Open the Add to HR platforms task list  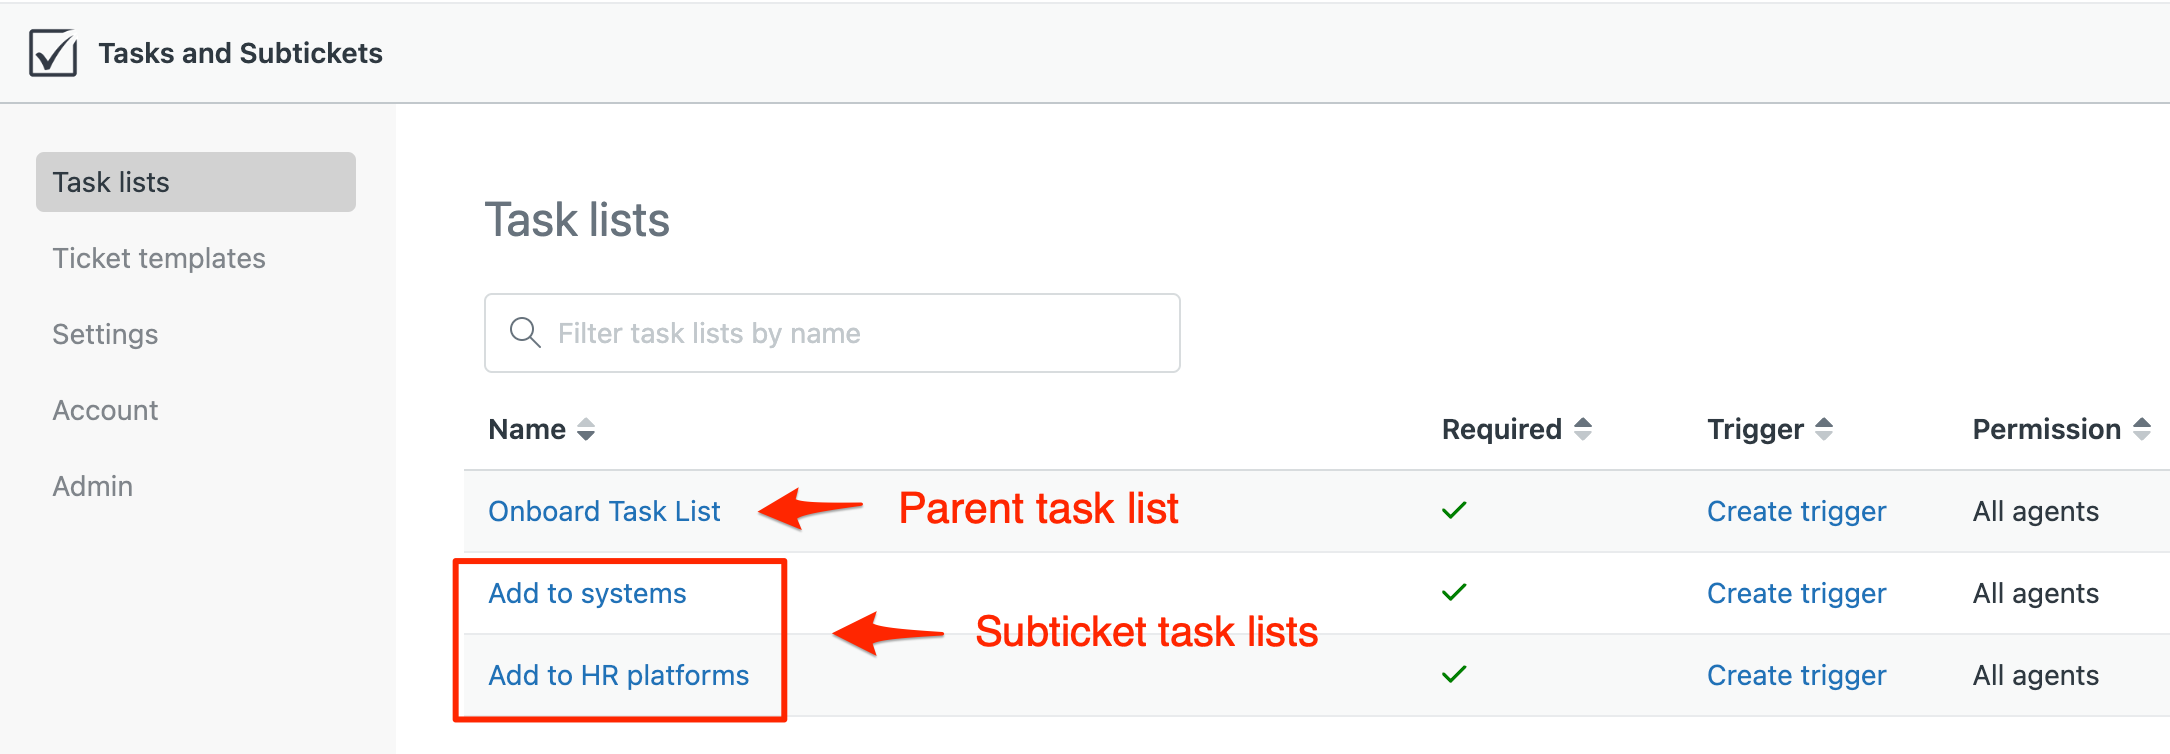point(618,675)
